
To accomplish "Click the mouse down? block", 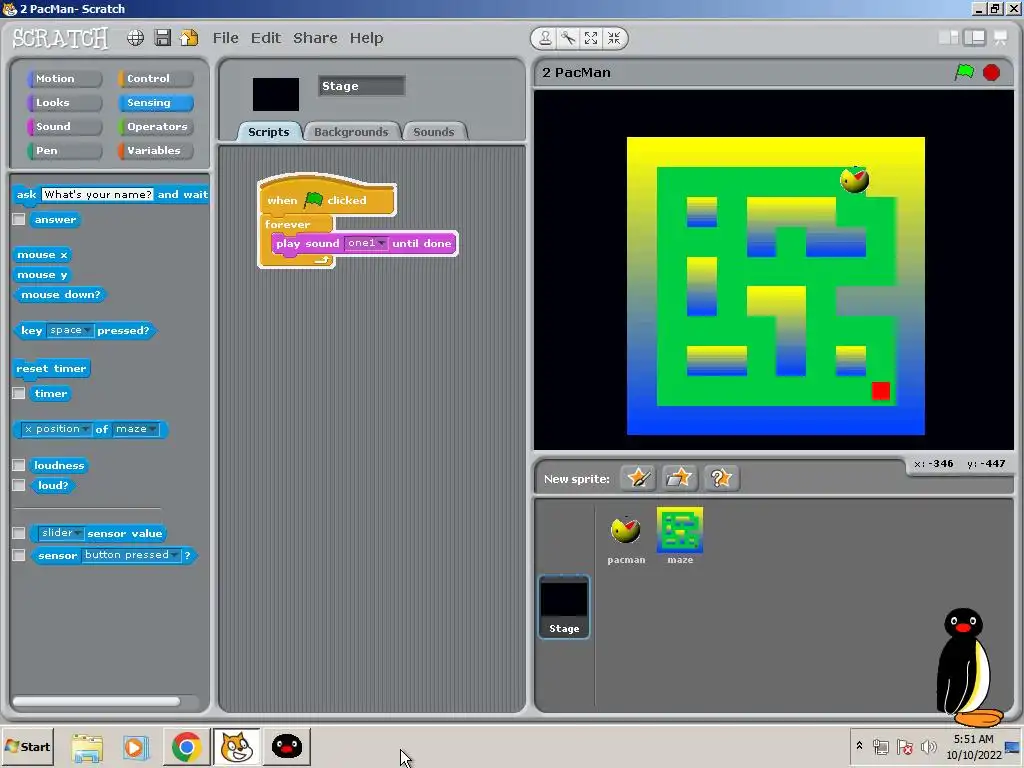I will pos(61,295).
